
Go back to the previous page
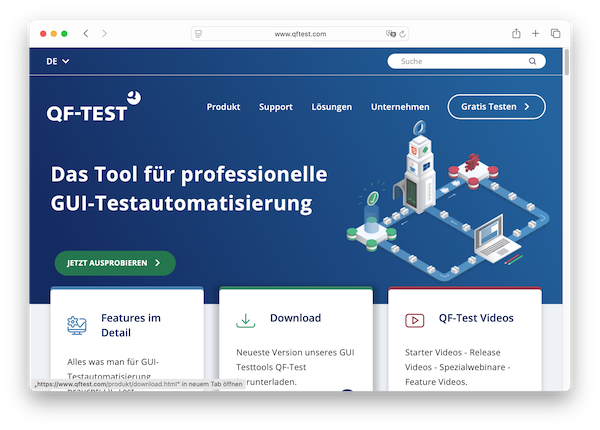tap(86, 34)
